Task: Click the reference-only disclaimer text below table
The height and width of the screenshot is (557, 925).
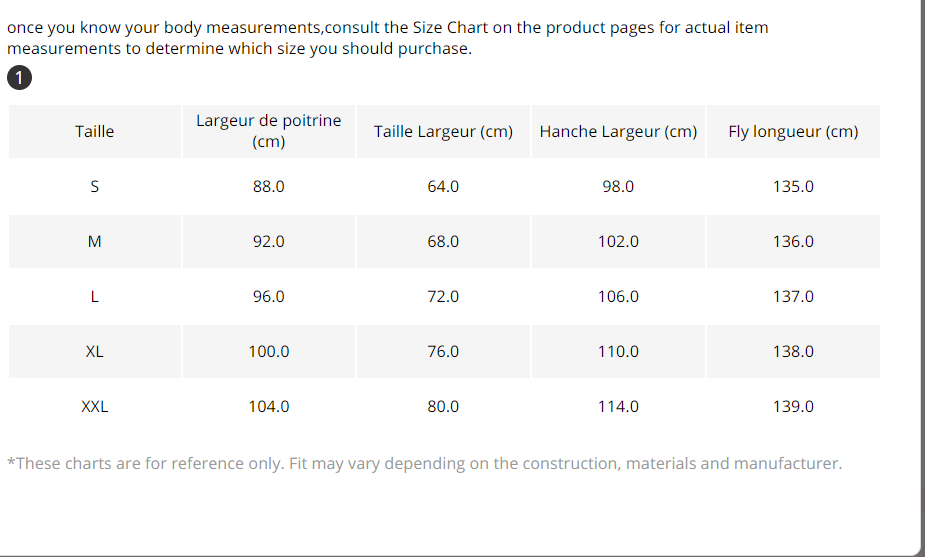Action: pos(424,463)
